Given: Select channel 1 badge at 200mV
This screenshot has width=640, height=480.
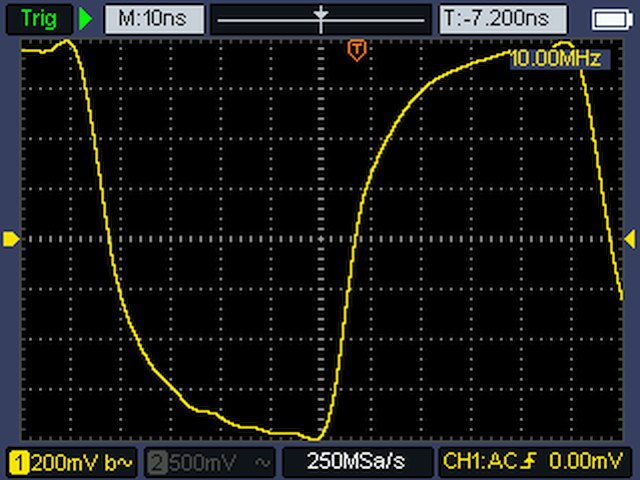Looking at the screenshot, I should point(20,463).
